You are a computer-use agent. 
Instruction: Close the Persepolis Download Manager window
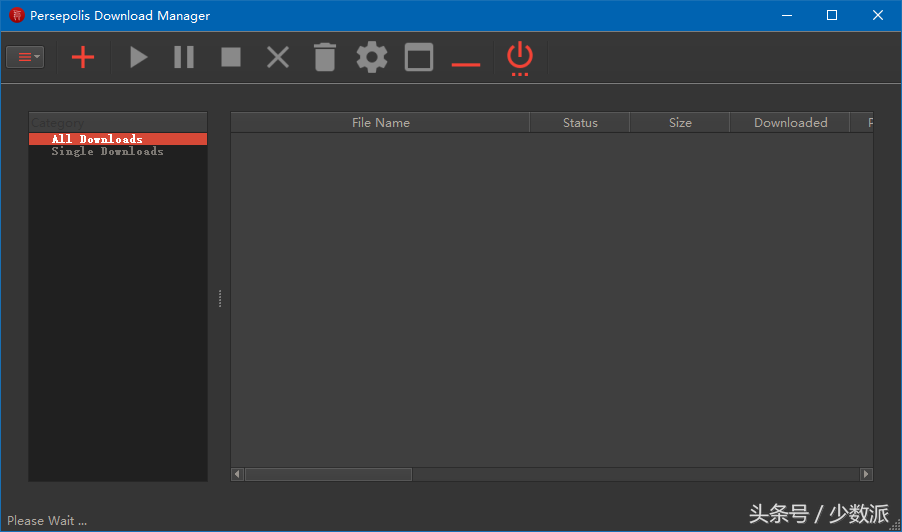[878, 16]
